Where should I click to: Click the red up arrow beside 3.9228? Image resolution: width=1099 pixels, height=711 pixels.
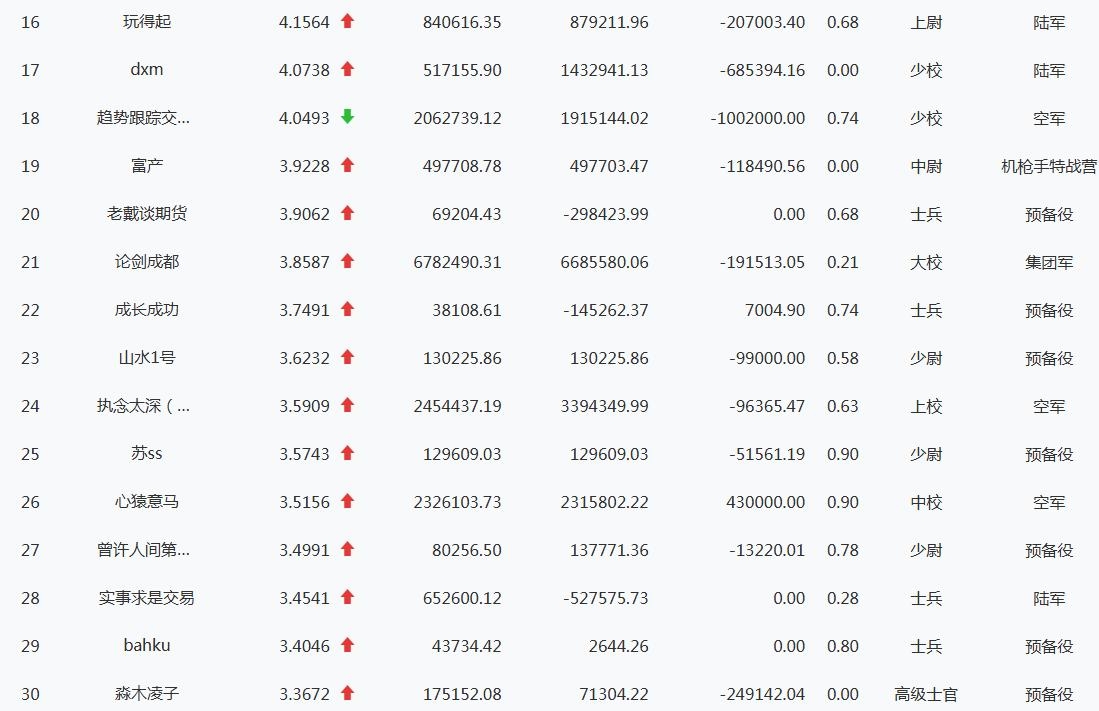click(x=347, y=165)
